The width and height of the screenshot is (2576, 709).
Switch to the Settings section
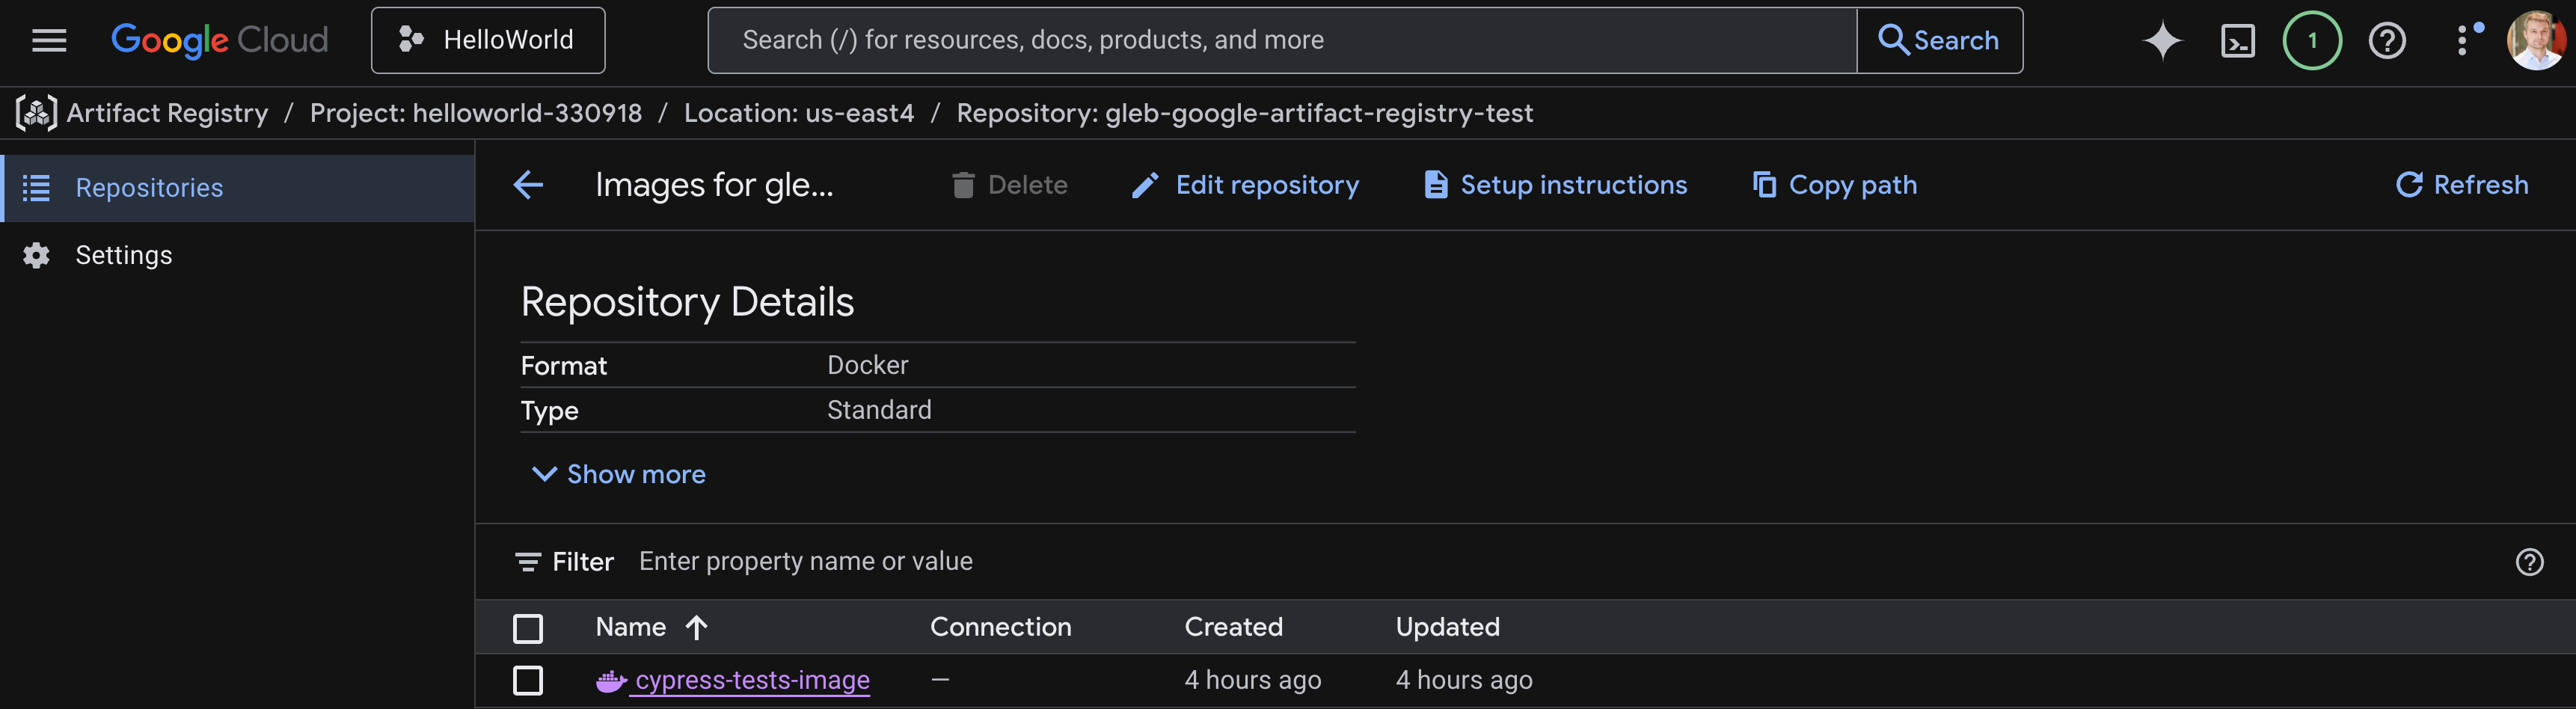(x=124, y=255)
